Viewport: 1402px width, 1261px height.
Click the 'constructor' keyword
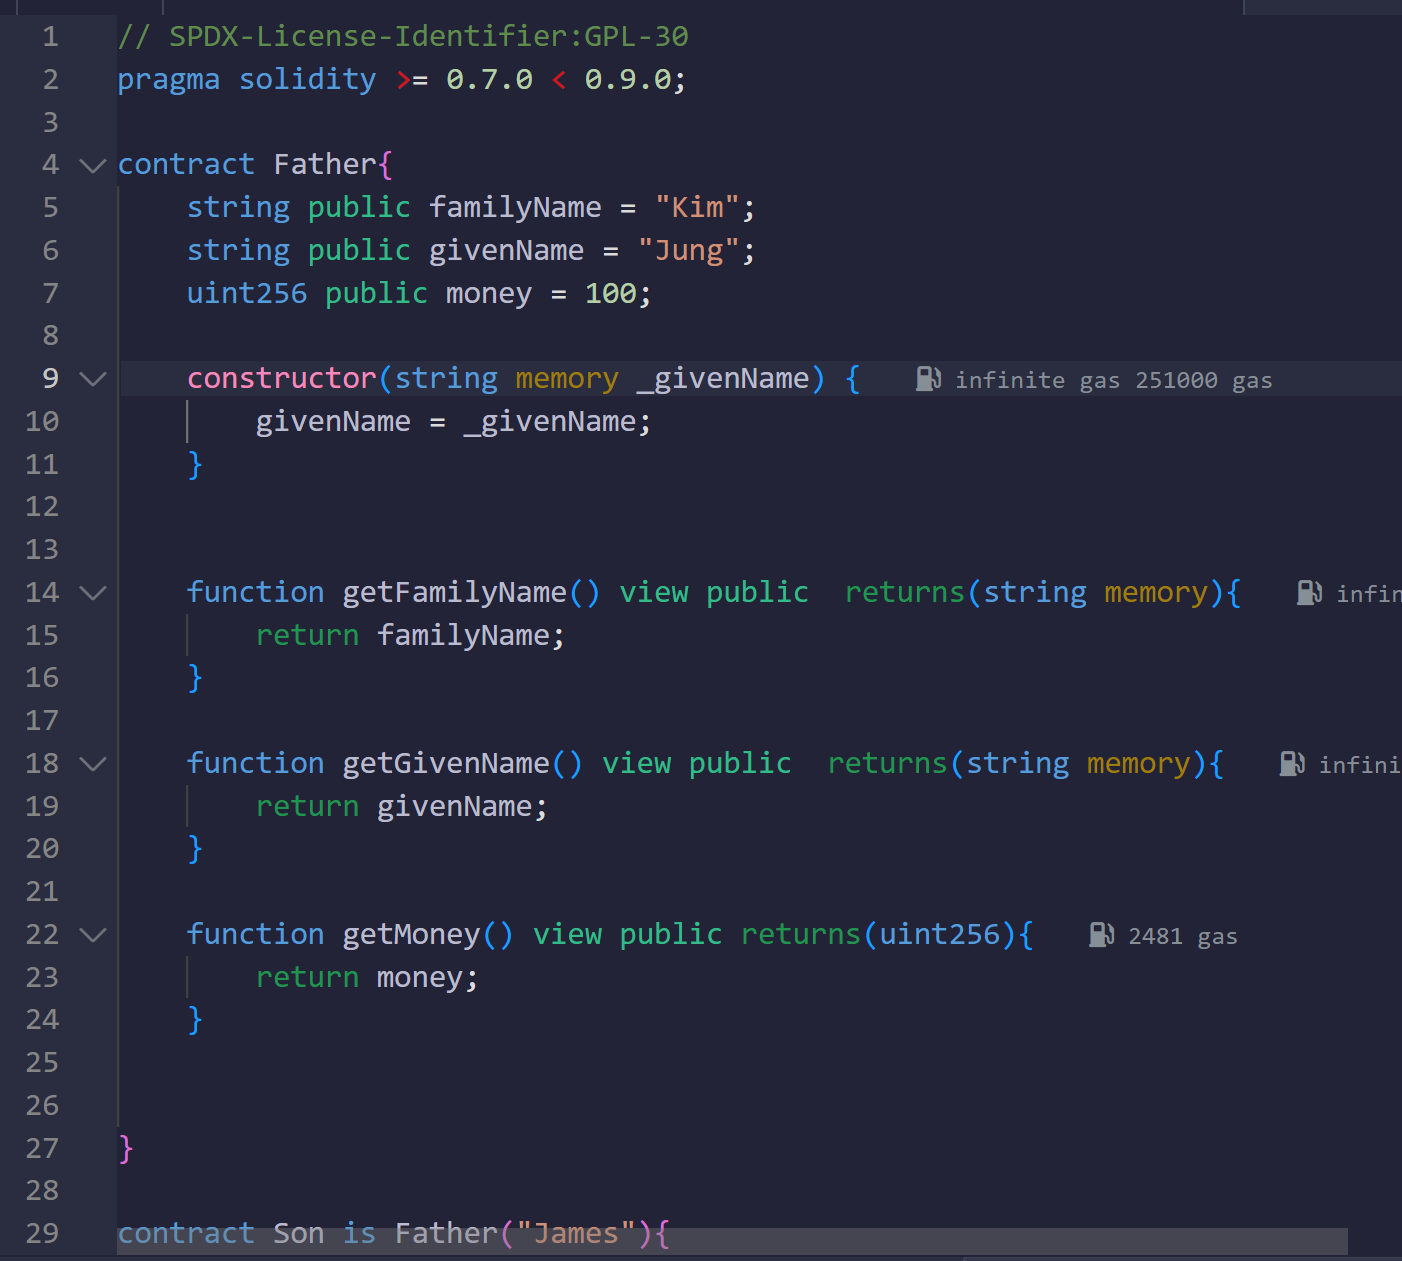click(282, 379)
